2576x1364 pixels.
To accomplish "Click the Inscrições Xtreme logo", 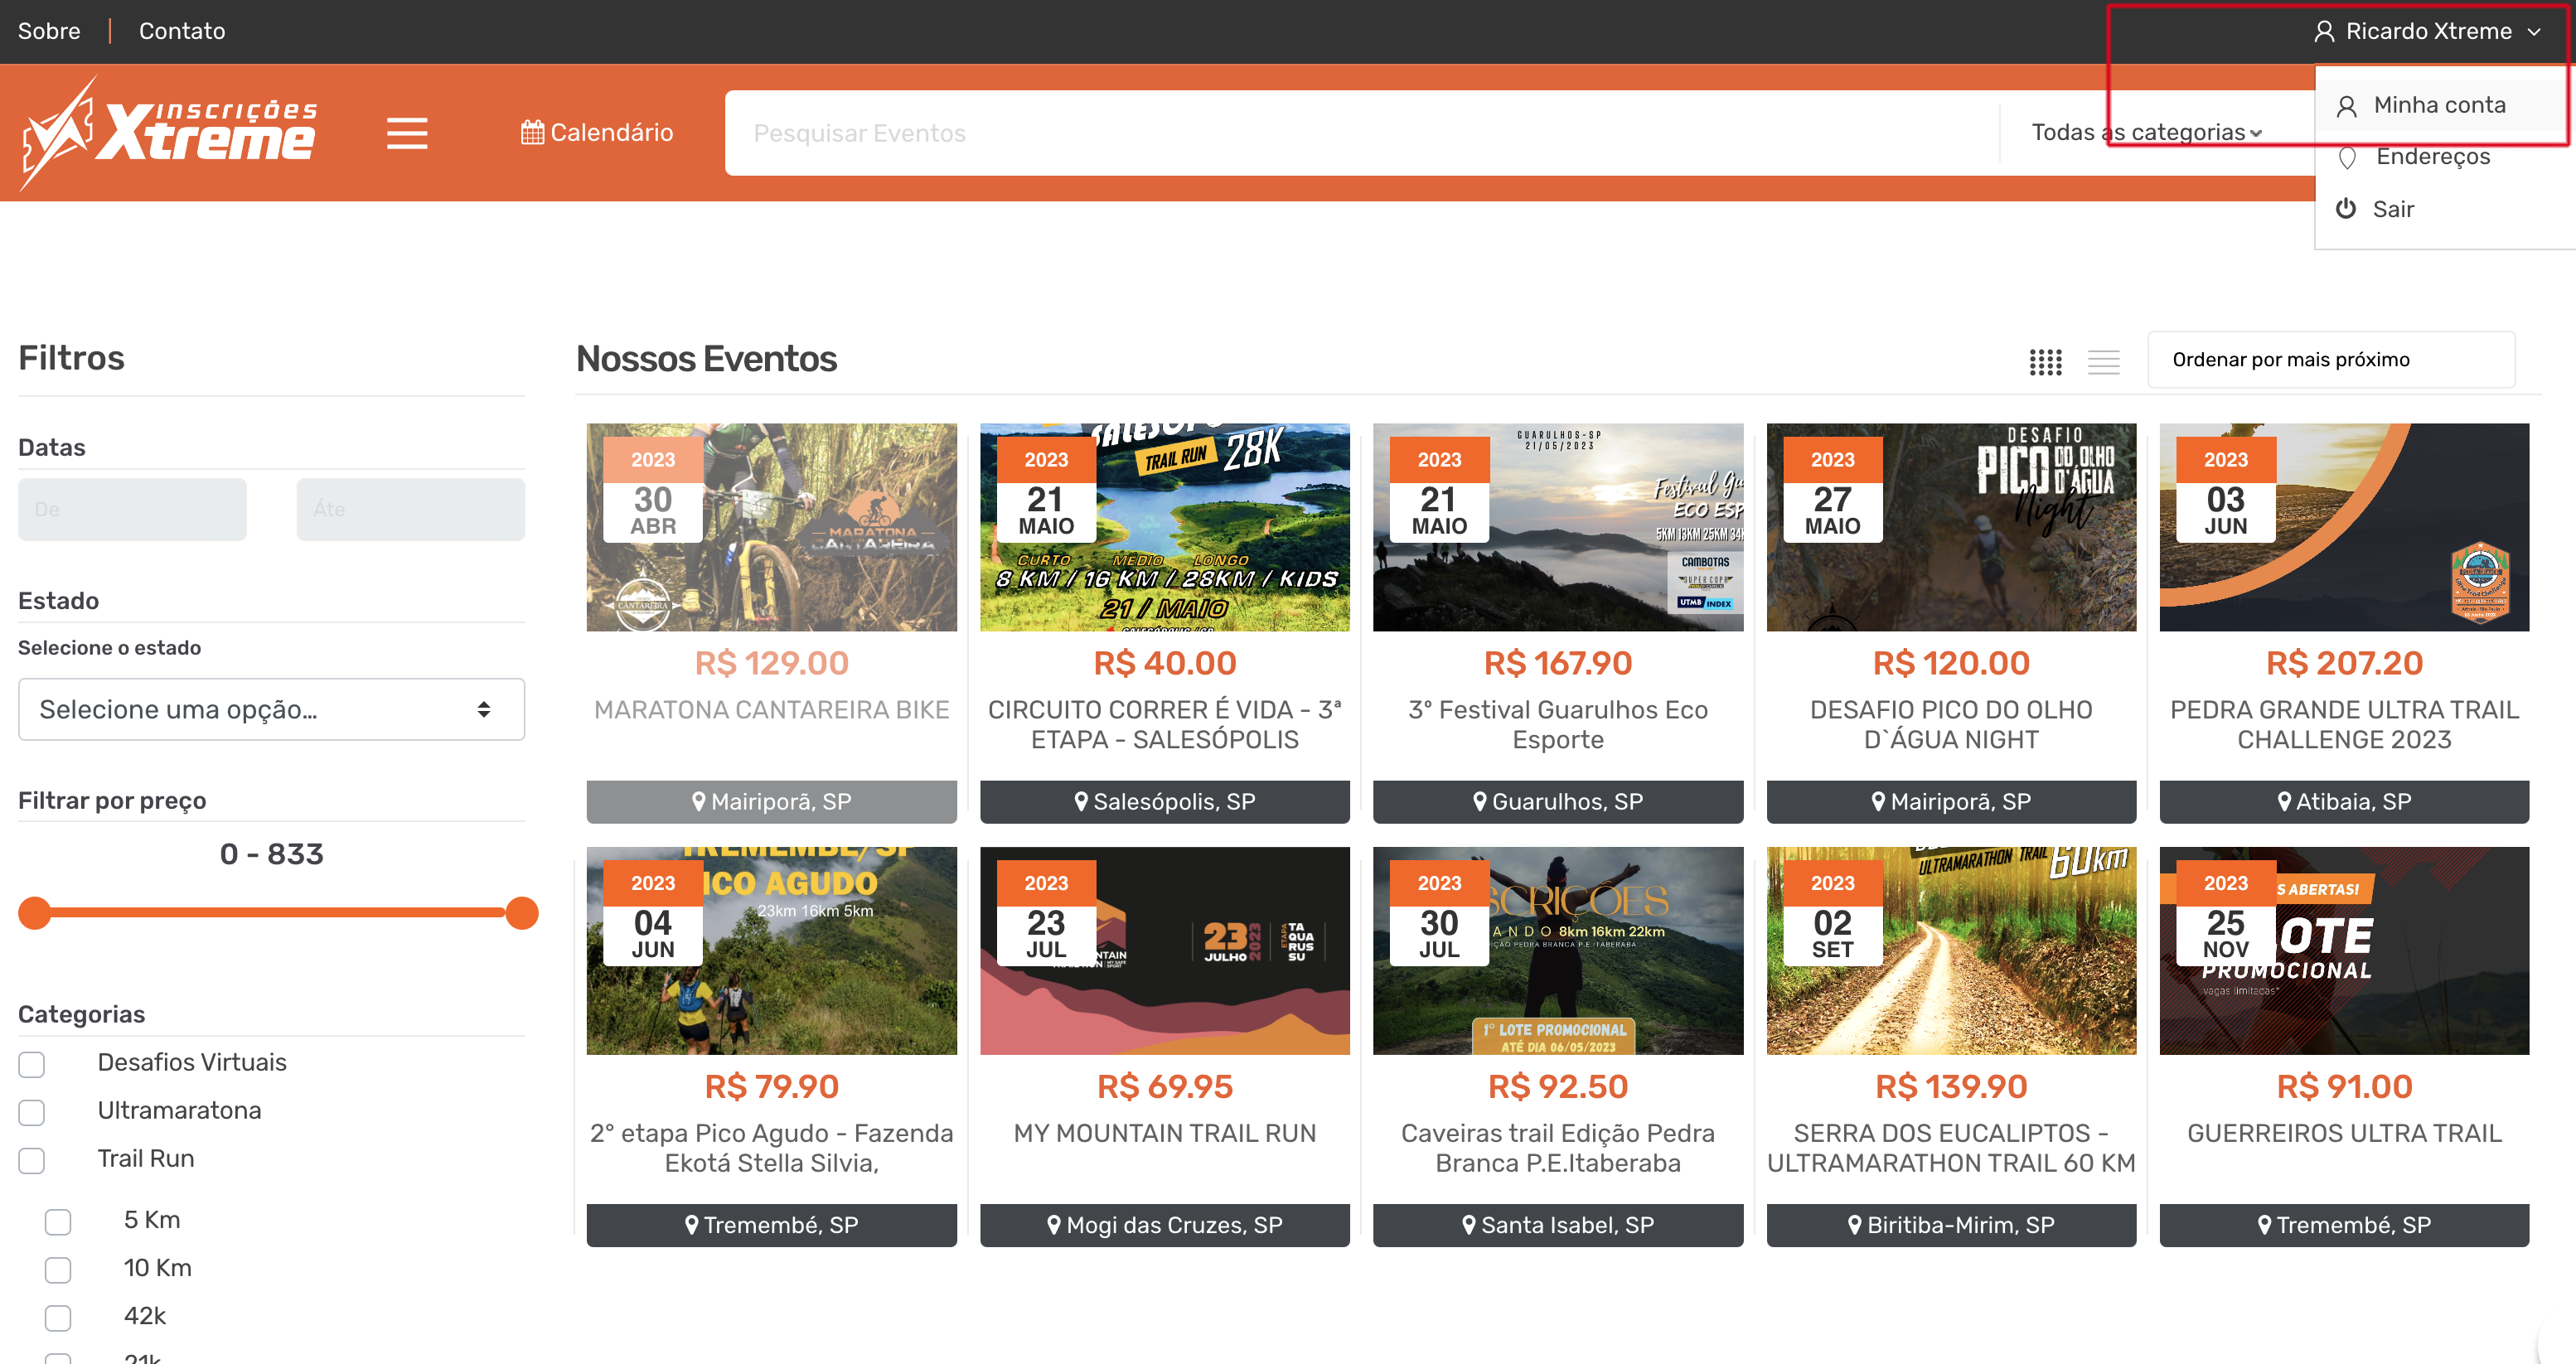I will (168, 133).
